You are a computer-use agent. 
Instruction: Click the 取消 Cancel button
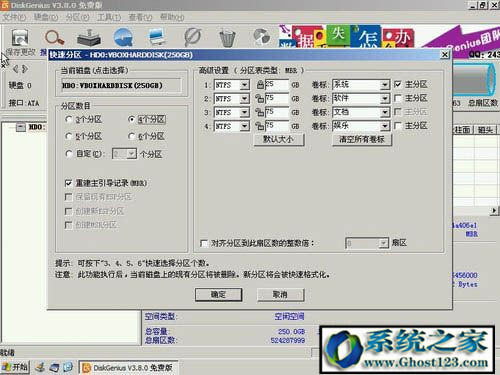point(280,295)
